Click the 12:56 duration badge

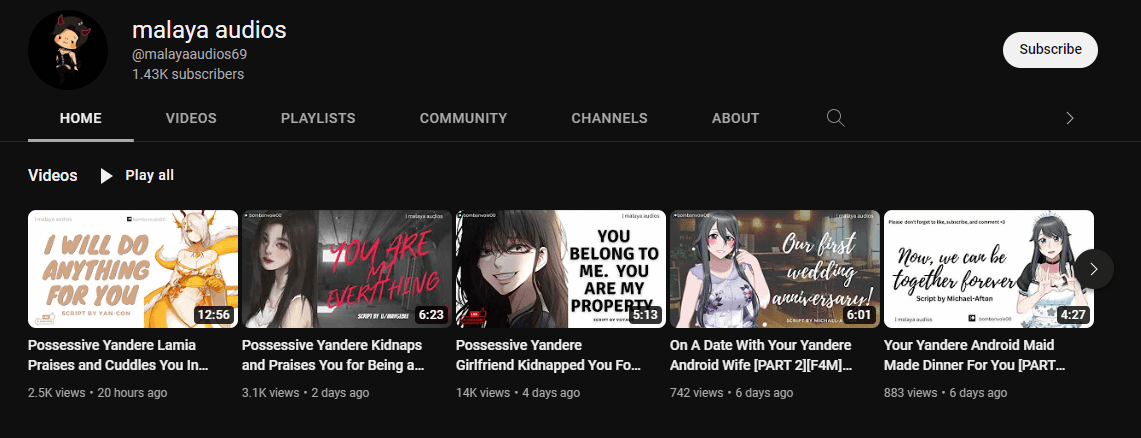(x=213, y=315)
